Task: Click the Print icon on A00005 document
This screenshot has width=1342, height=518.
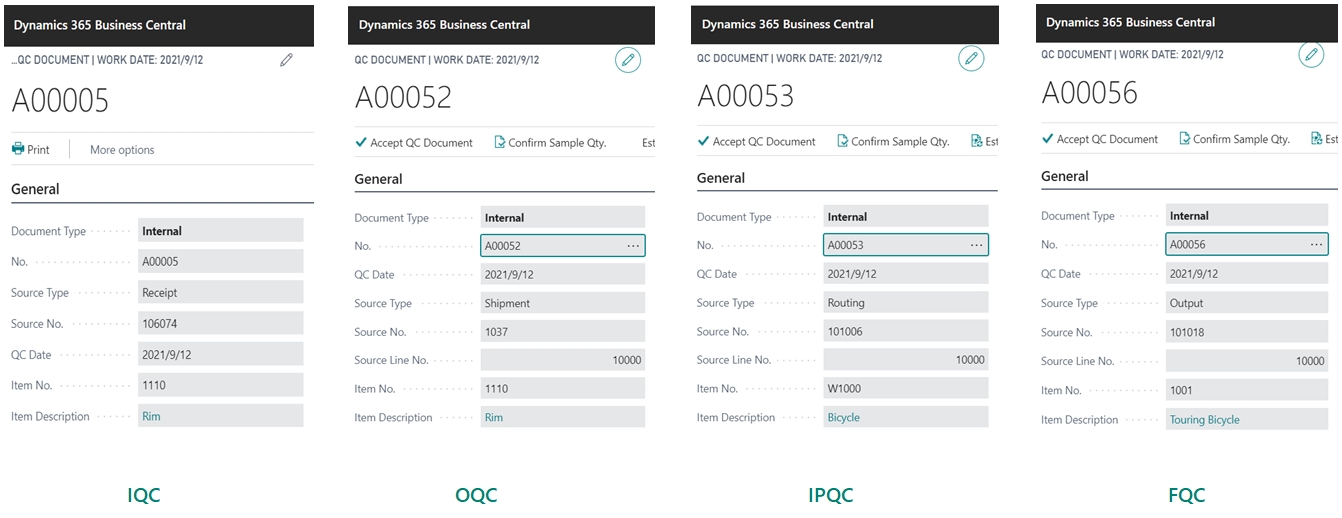Action: coord(19,149)
